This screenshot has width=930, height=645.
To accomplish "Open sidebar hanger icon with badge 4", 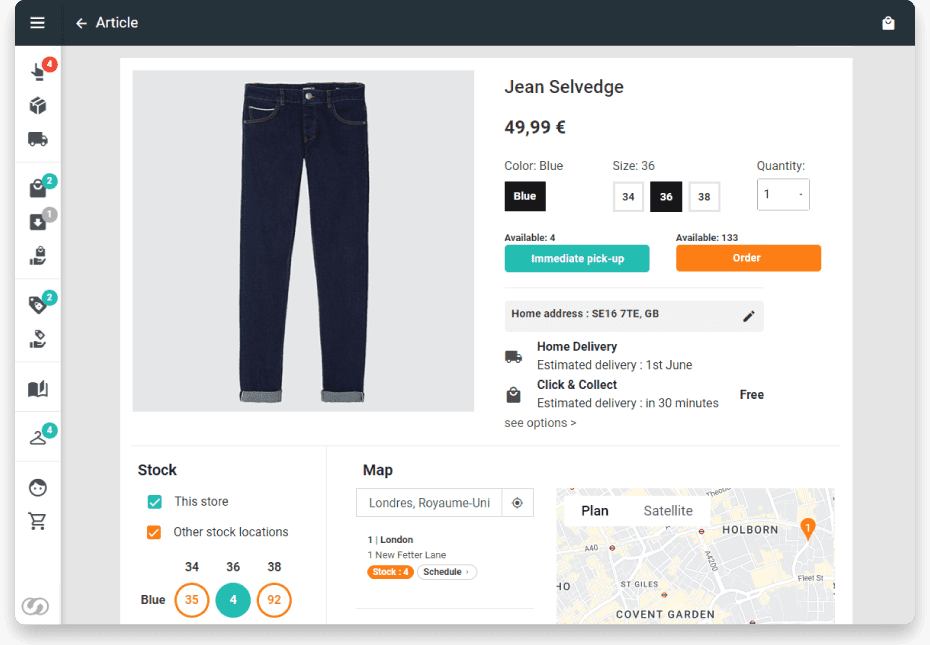I will pos(38,438).
